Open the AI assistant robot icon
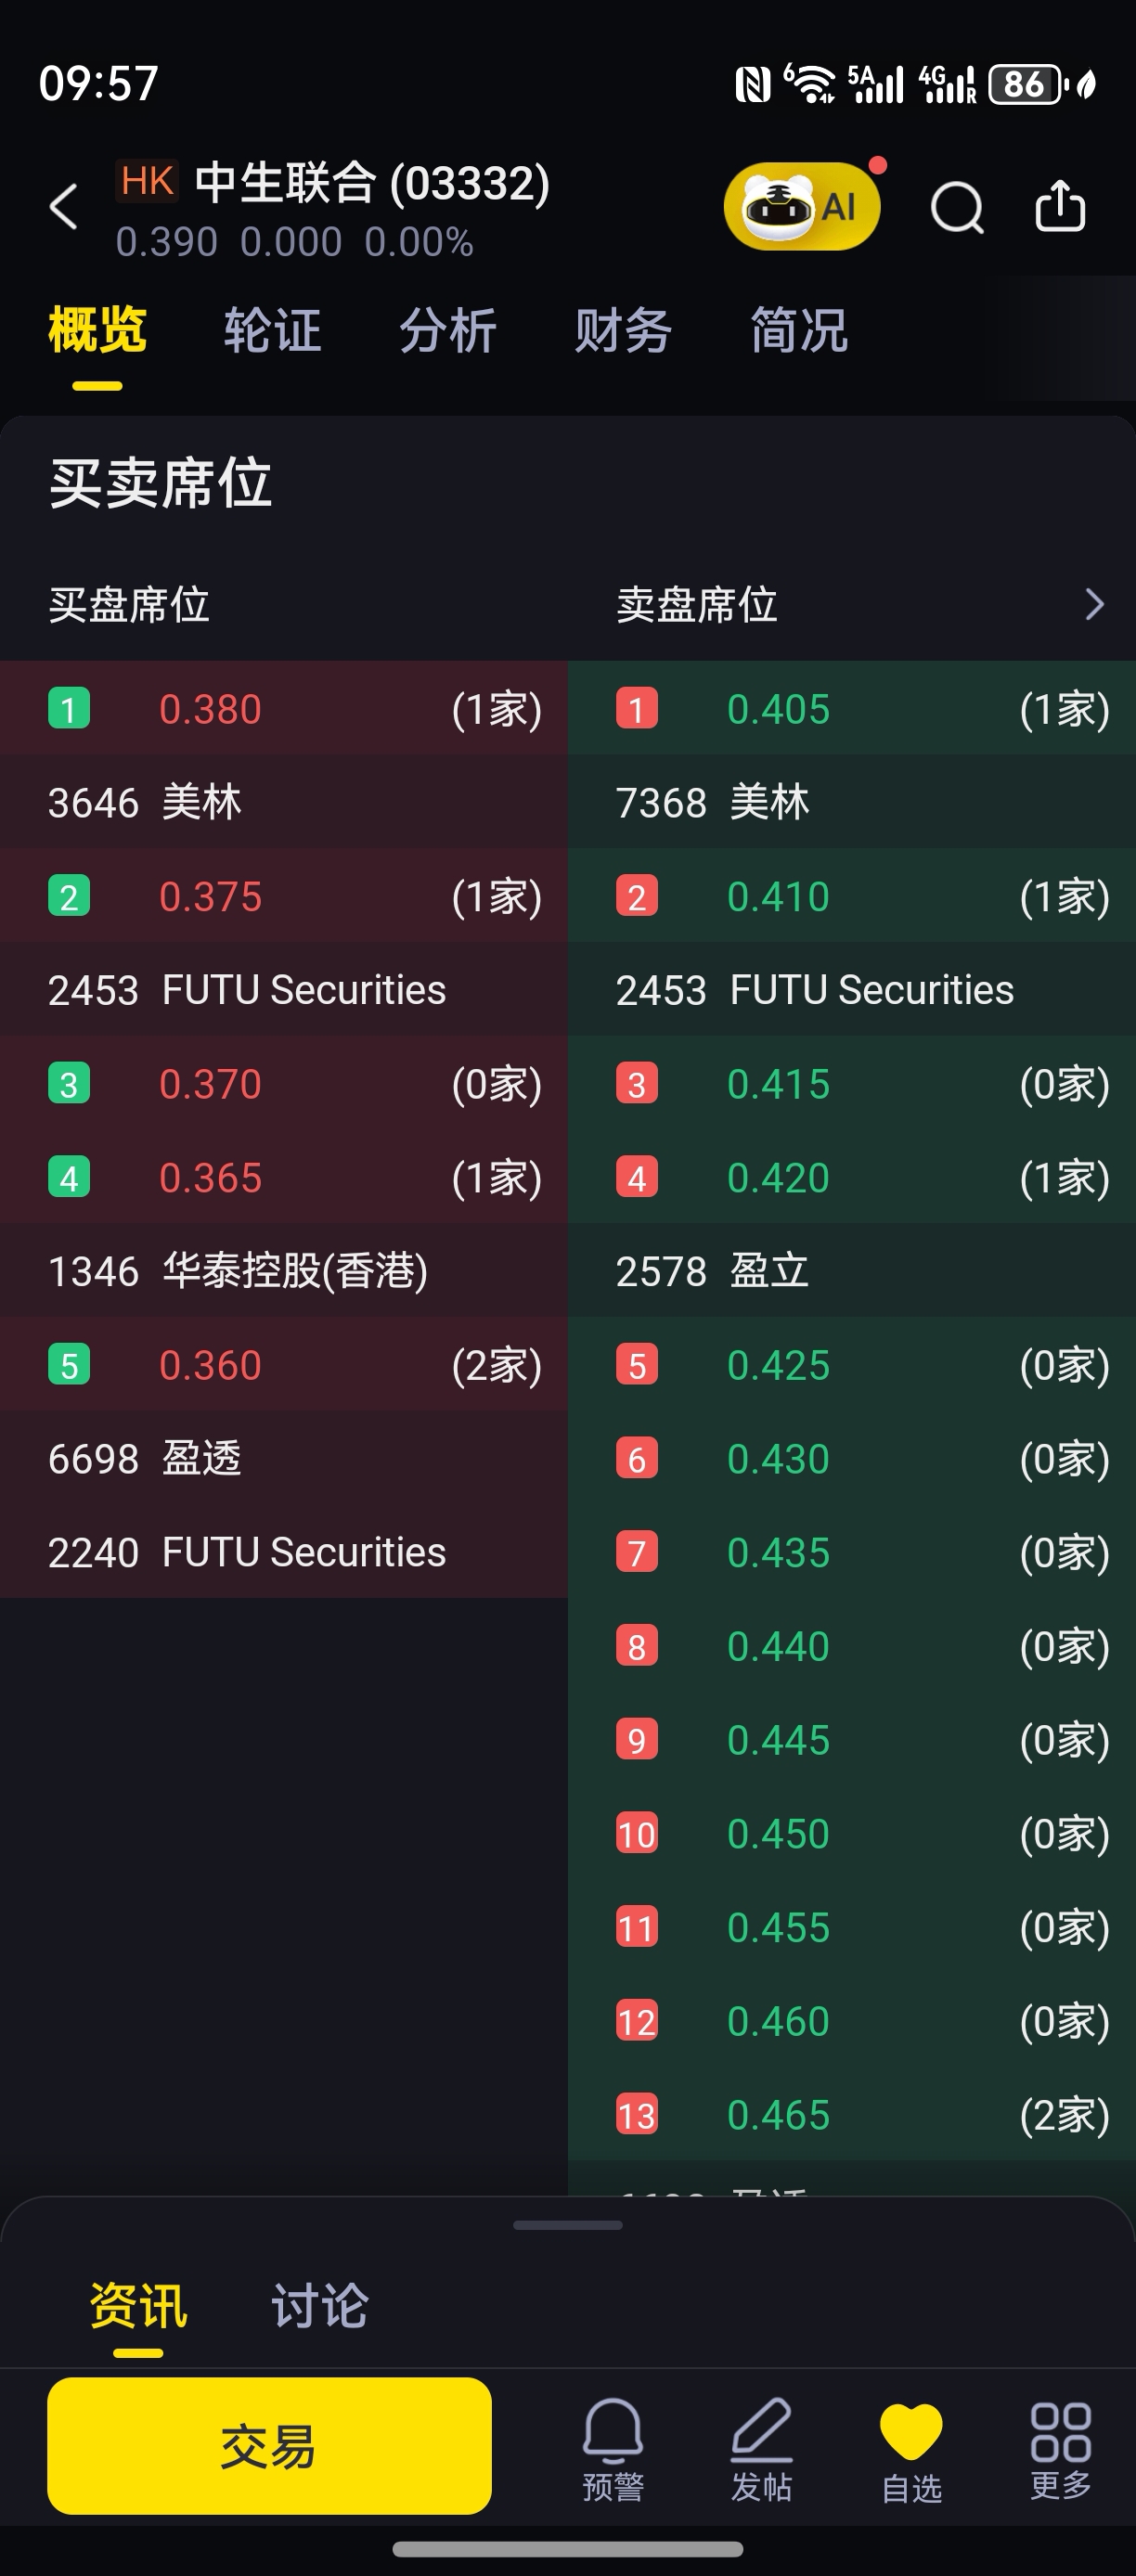This screenshot has width=1136, height=2576. click(x=802, y=206)
